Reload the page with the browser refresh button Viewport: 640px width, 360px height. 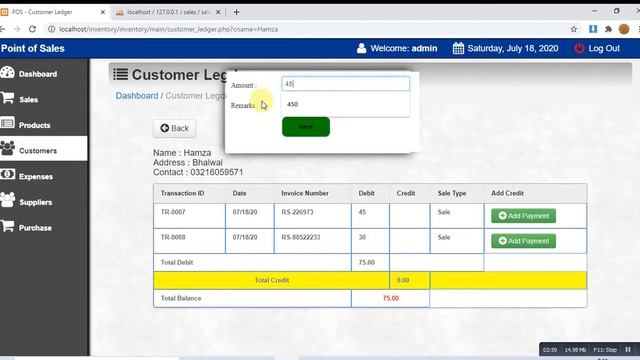(32, 29)
